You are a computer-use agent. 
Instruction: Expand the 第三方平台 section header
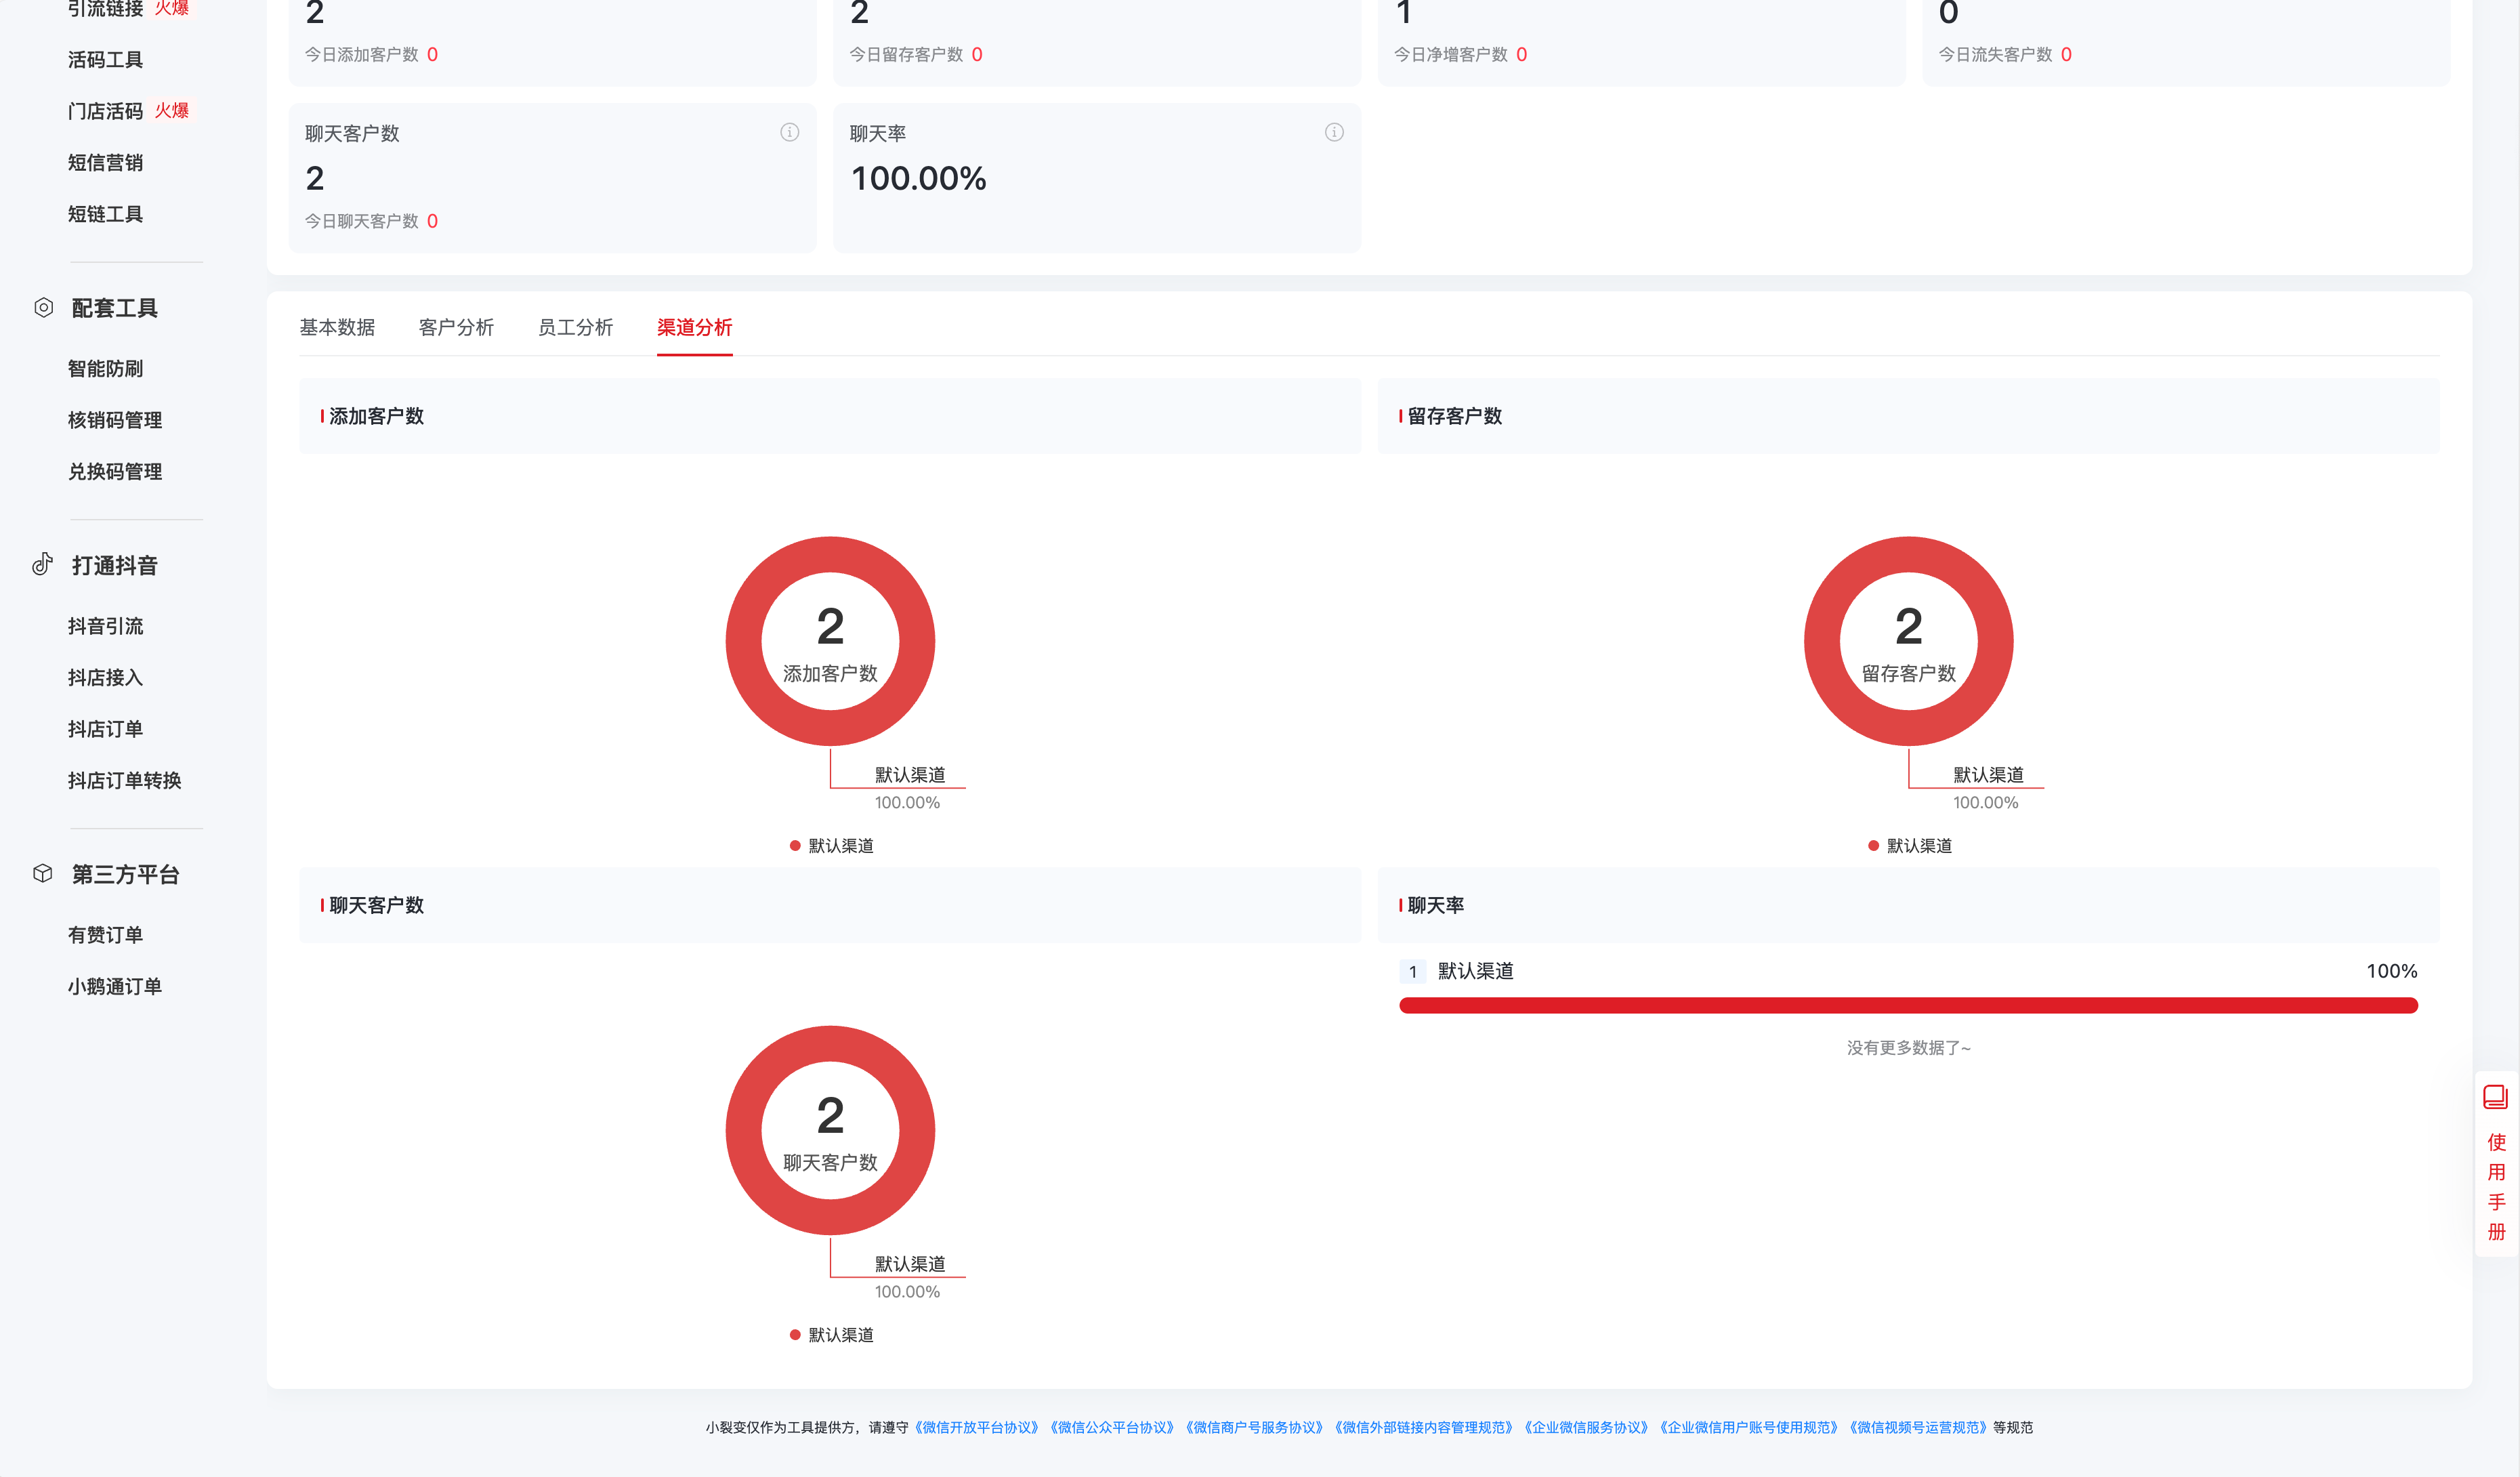[125, 874]
